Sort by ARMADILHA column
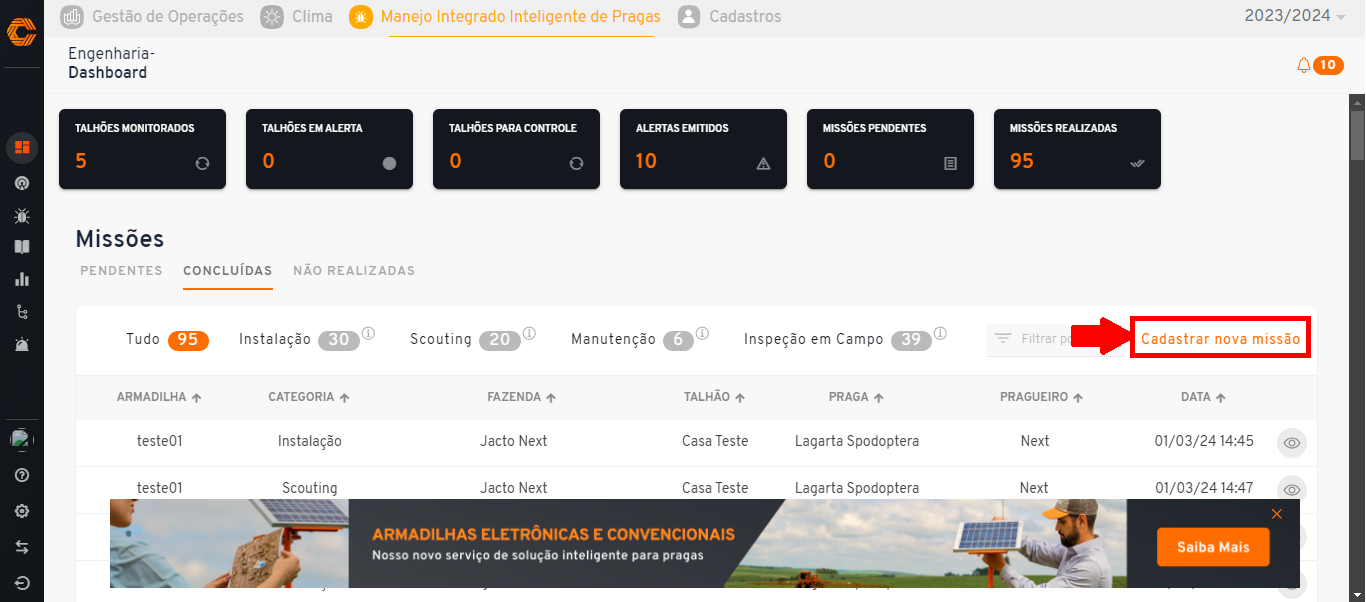The image size is (1366, 602). (x=159, y=397)
